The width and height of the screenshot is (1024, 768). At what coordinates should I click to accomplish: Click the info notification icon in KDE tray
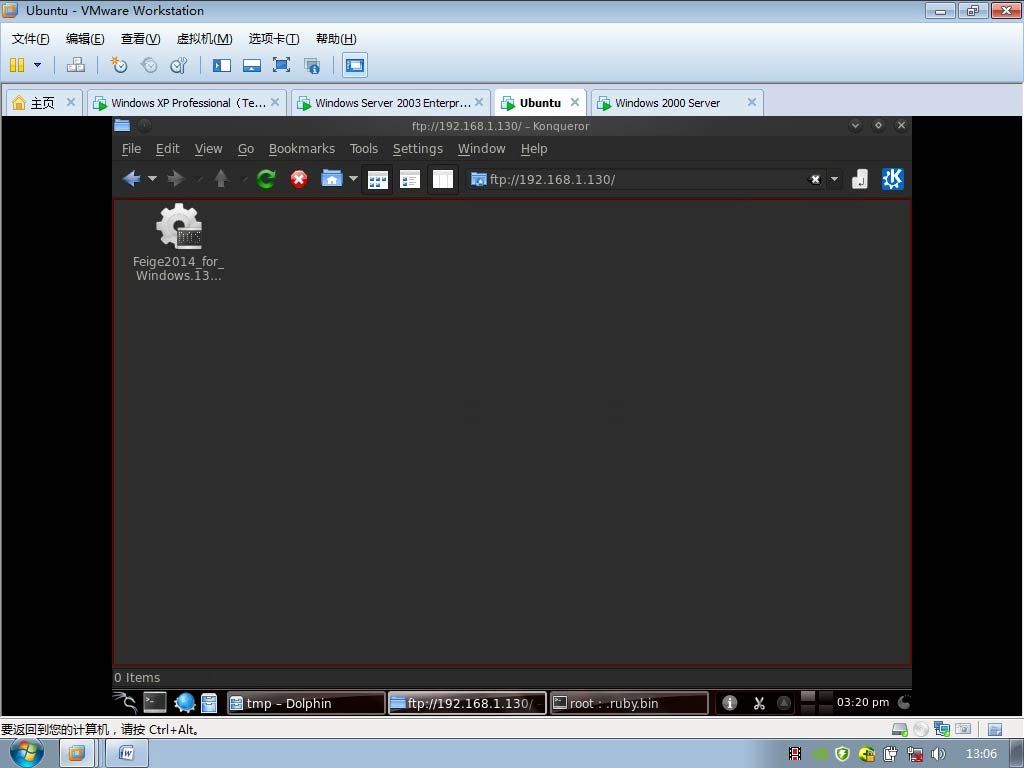729,703
